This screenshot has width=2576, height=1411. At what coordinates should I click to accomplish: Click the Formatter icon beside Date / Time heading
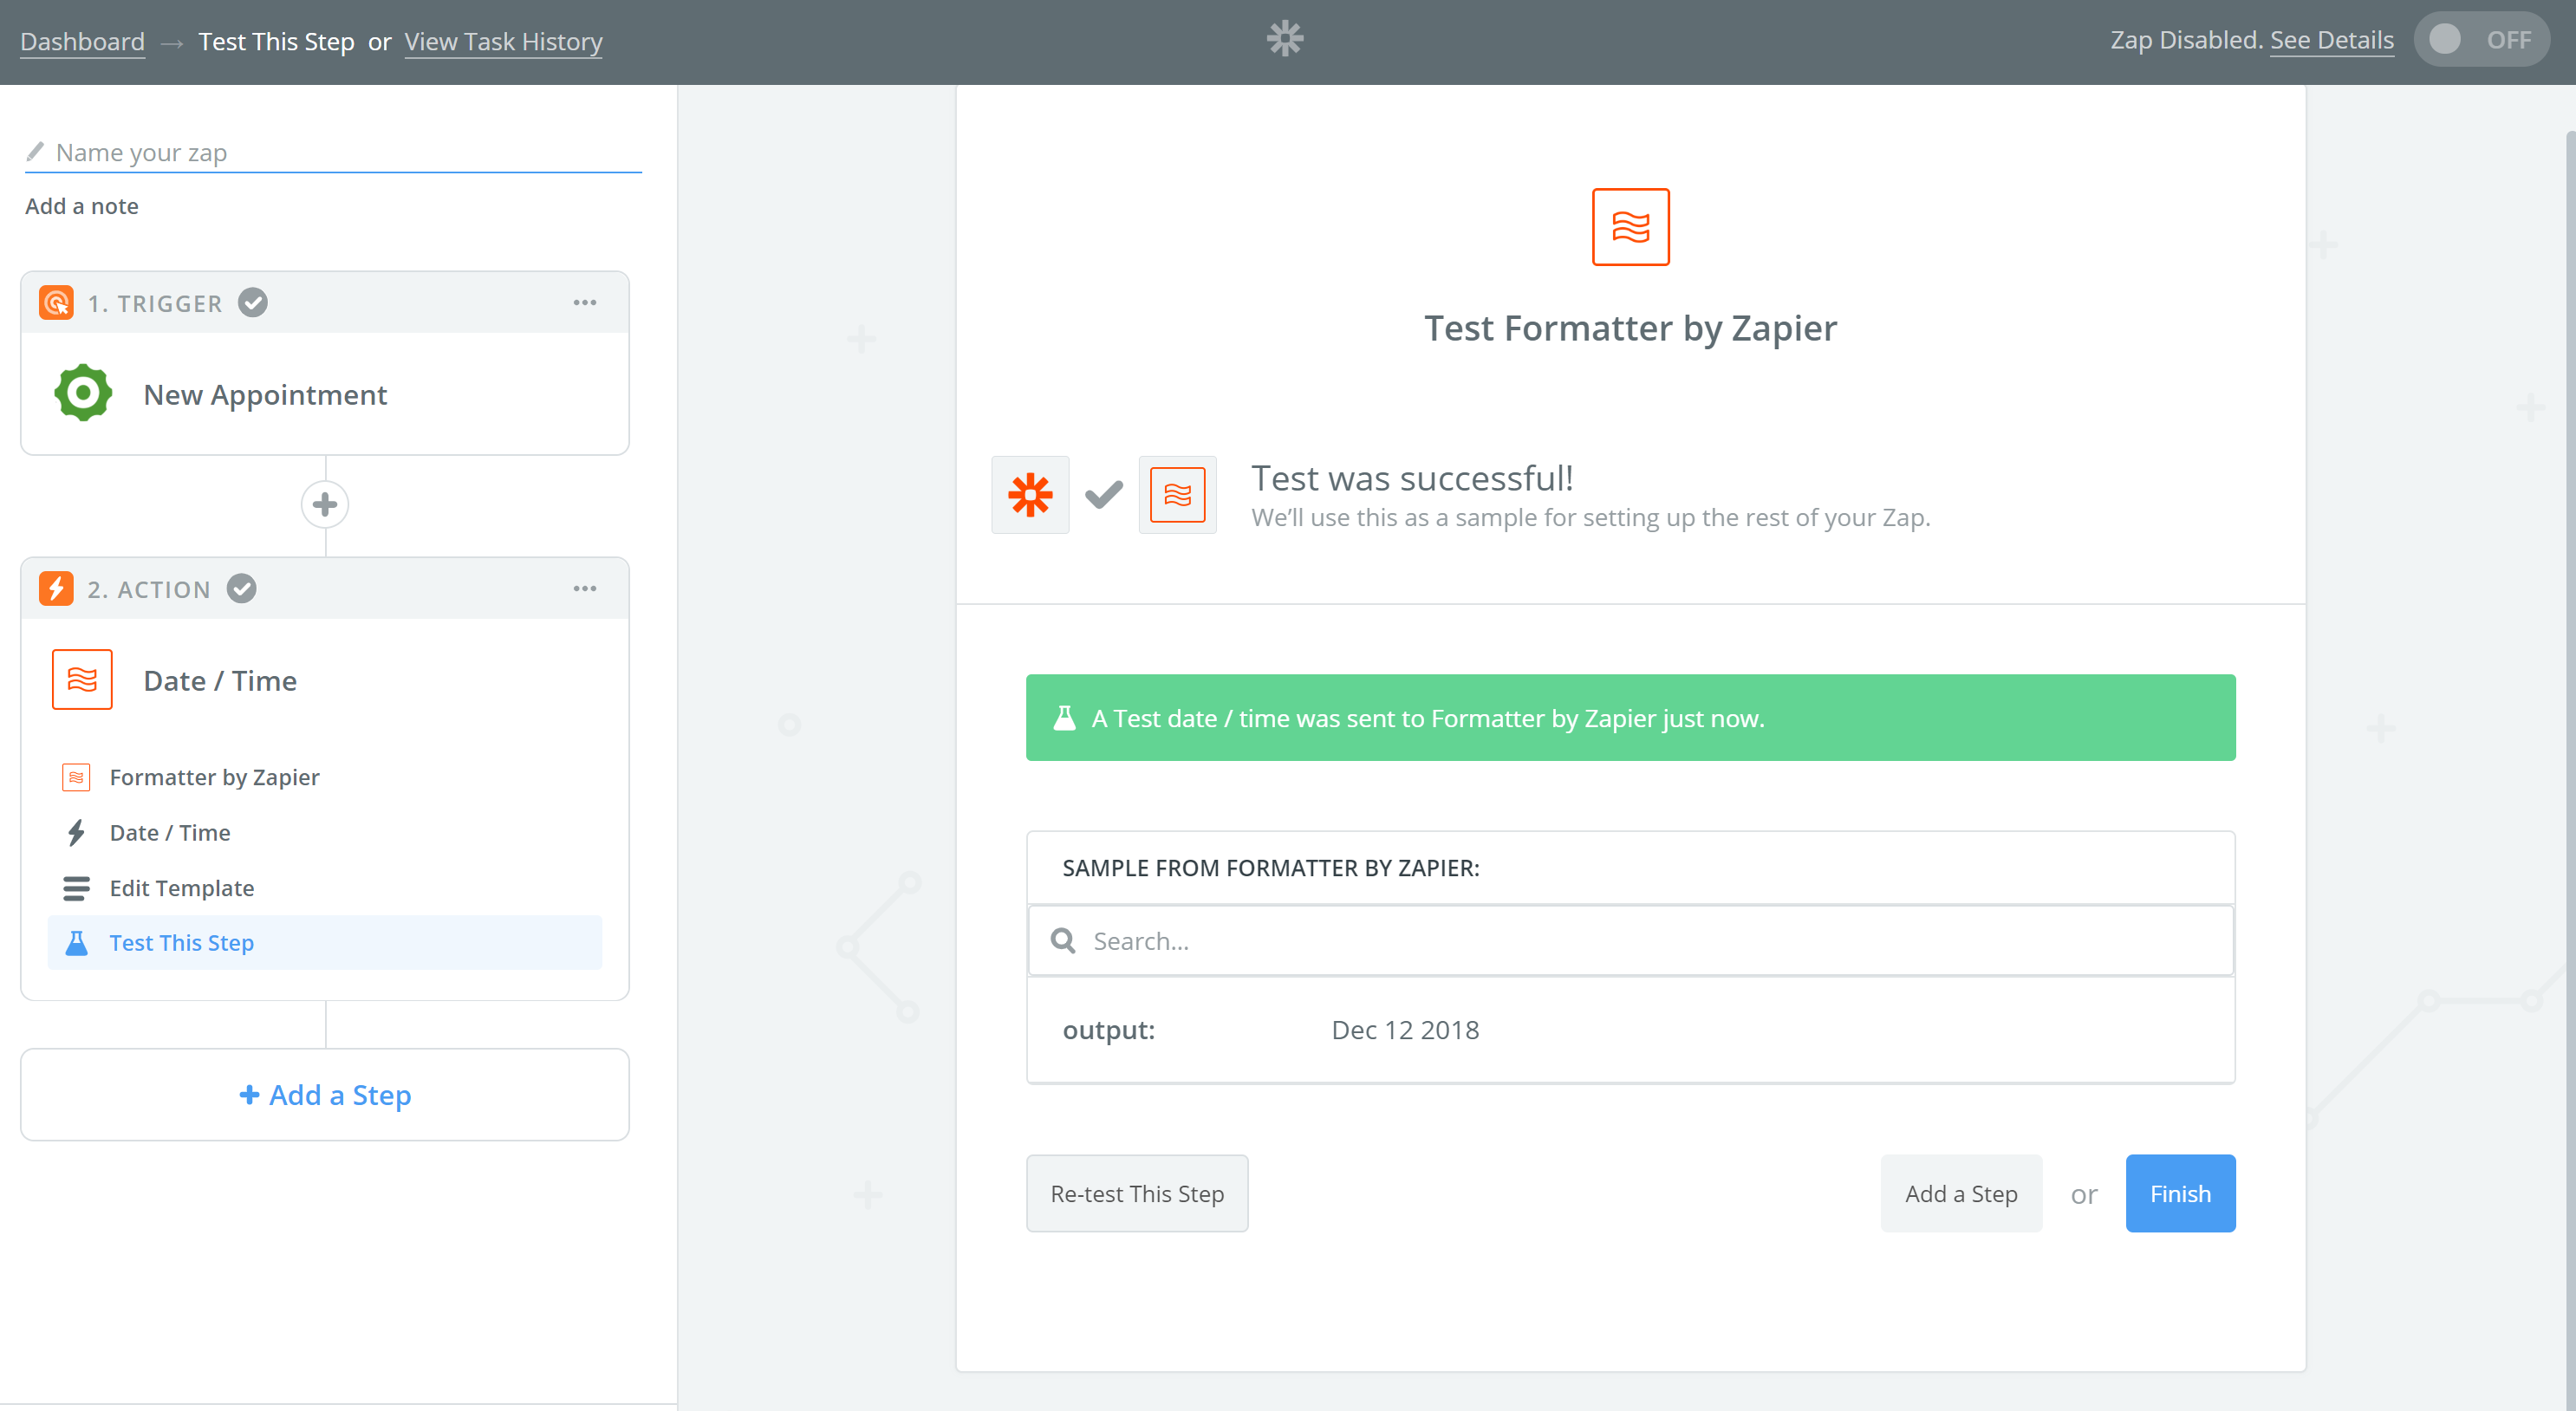click(x=82, y=680)
